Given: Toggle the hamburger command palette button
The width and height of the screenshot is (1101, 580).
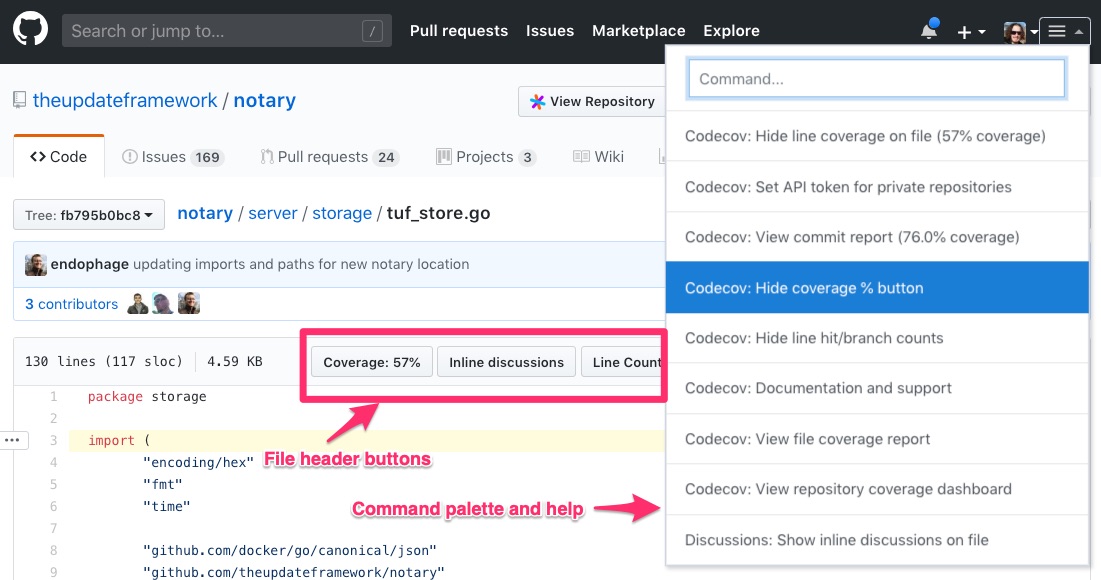Looking at the screenshot, I should [1064, 31].
